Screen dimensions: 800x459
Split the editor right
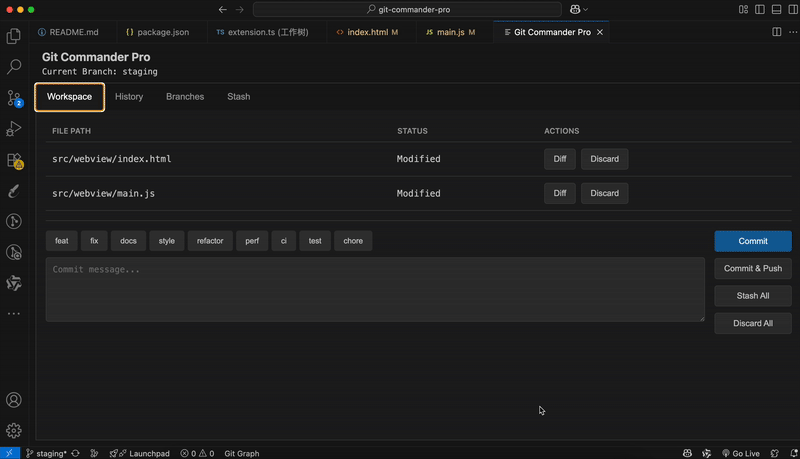coord(777,32)
